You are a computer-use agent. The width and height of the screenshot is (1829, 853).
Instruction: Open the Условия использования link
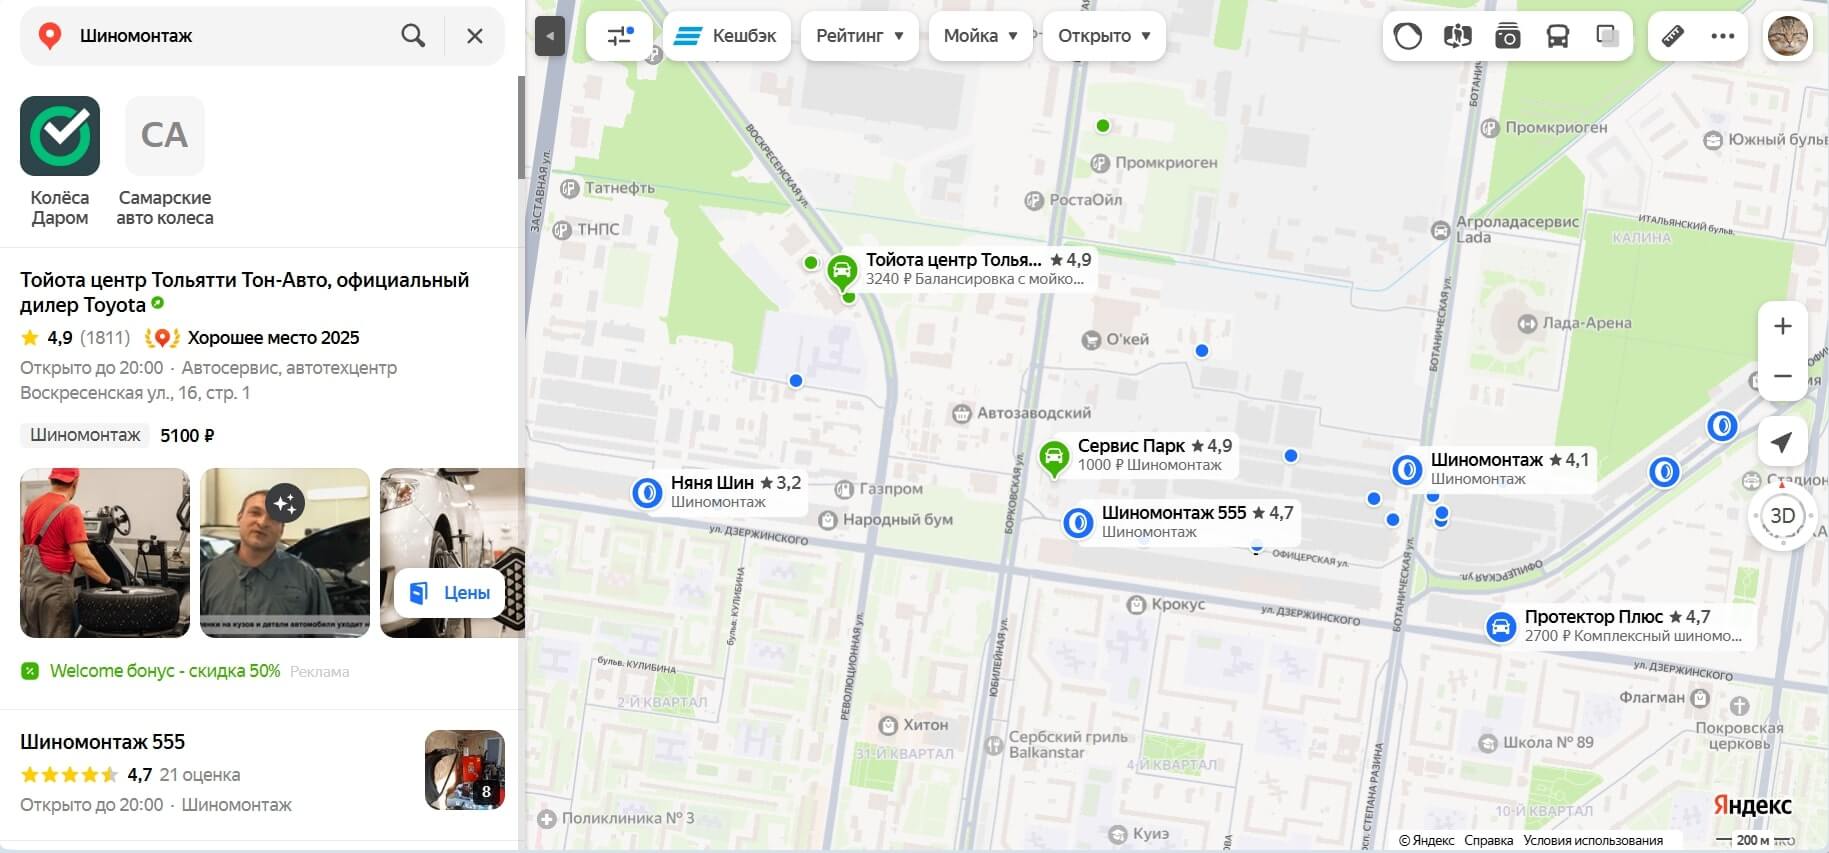pyautogui.click(x=1593, y=840)
